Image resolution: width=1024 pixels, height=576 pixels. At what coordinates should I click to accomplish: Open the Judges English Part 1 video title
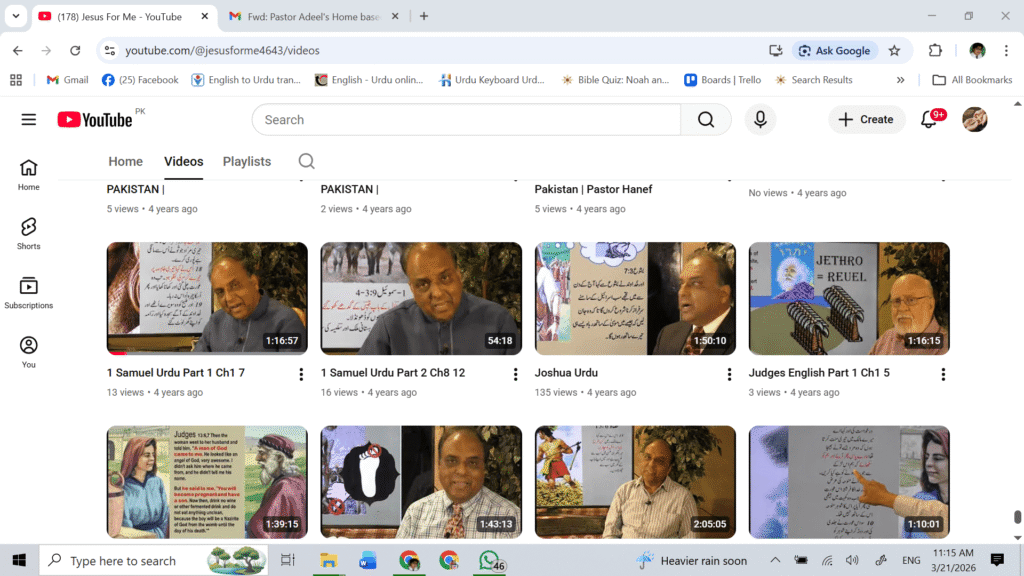[818, 373]
